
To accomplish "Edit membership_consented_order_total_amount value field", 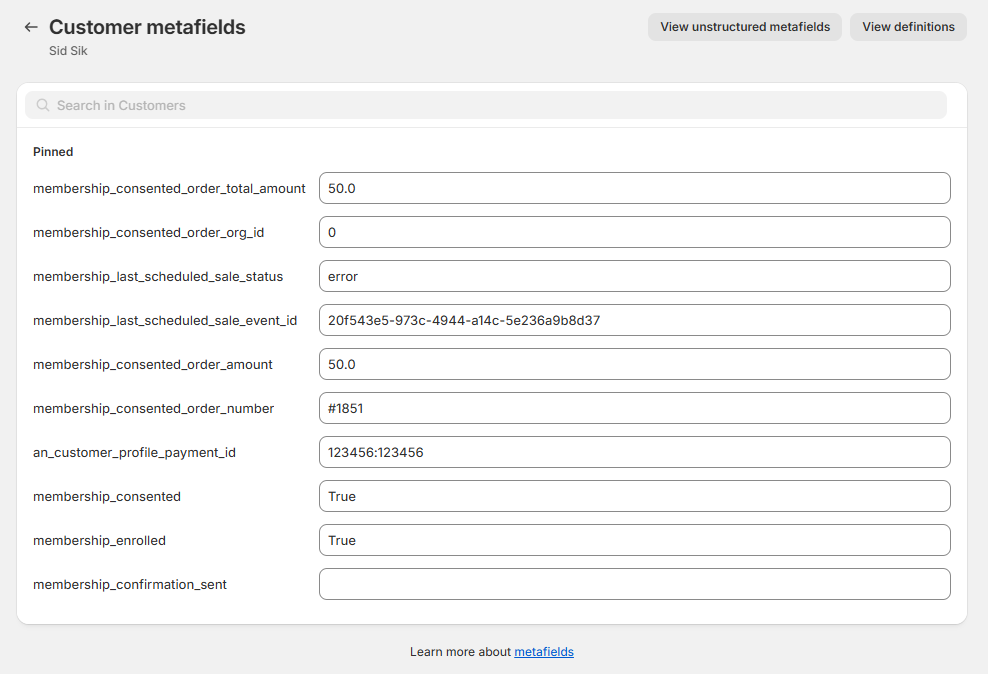I will 634,188.
